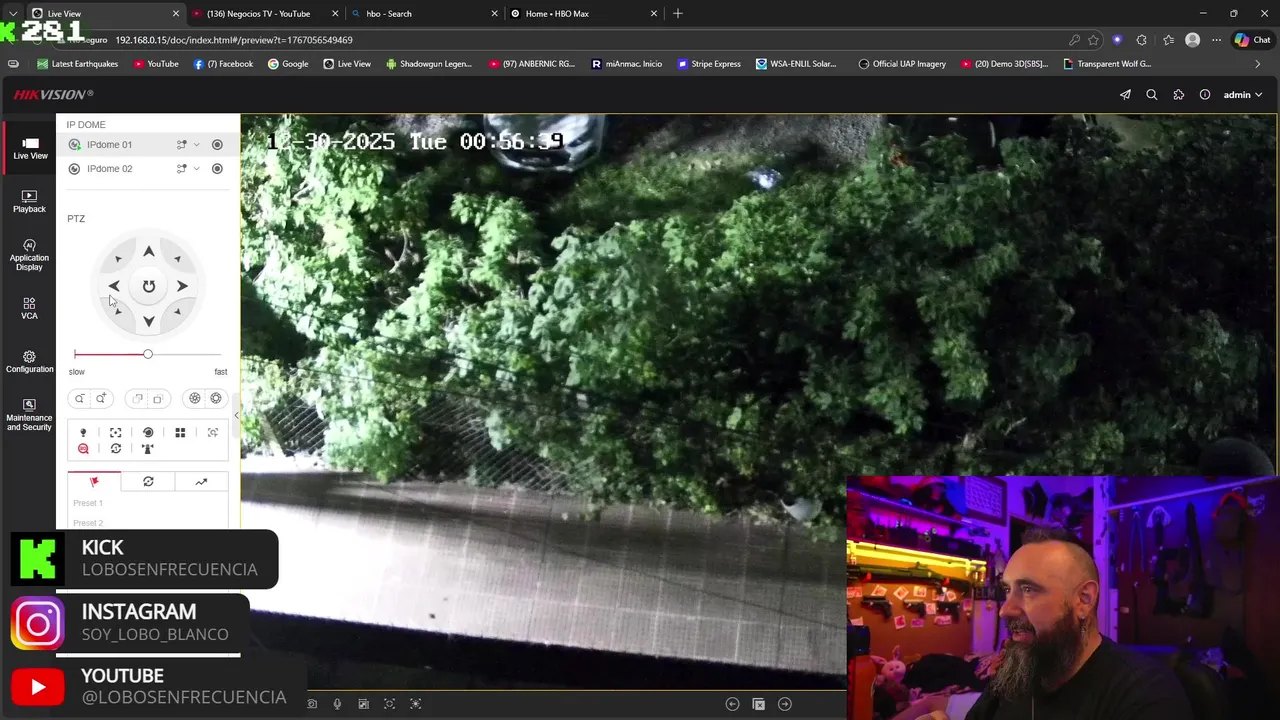
Task: Capture a snapshot from the bottom toolbar
Action: click(x=312, y=704)
